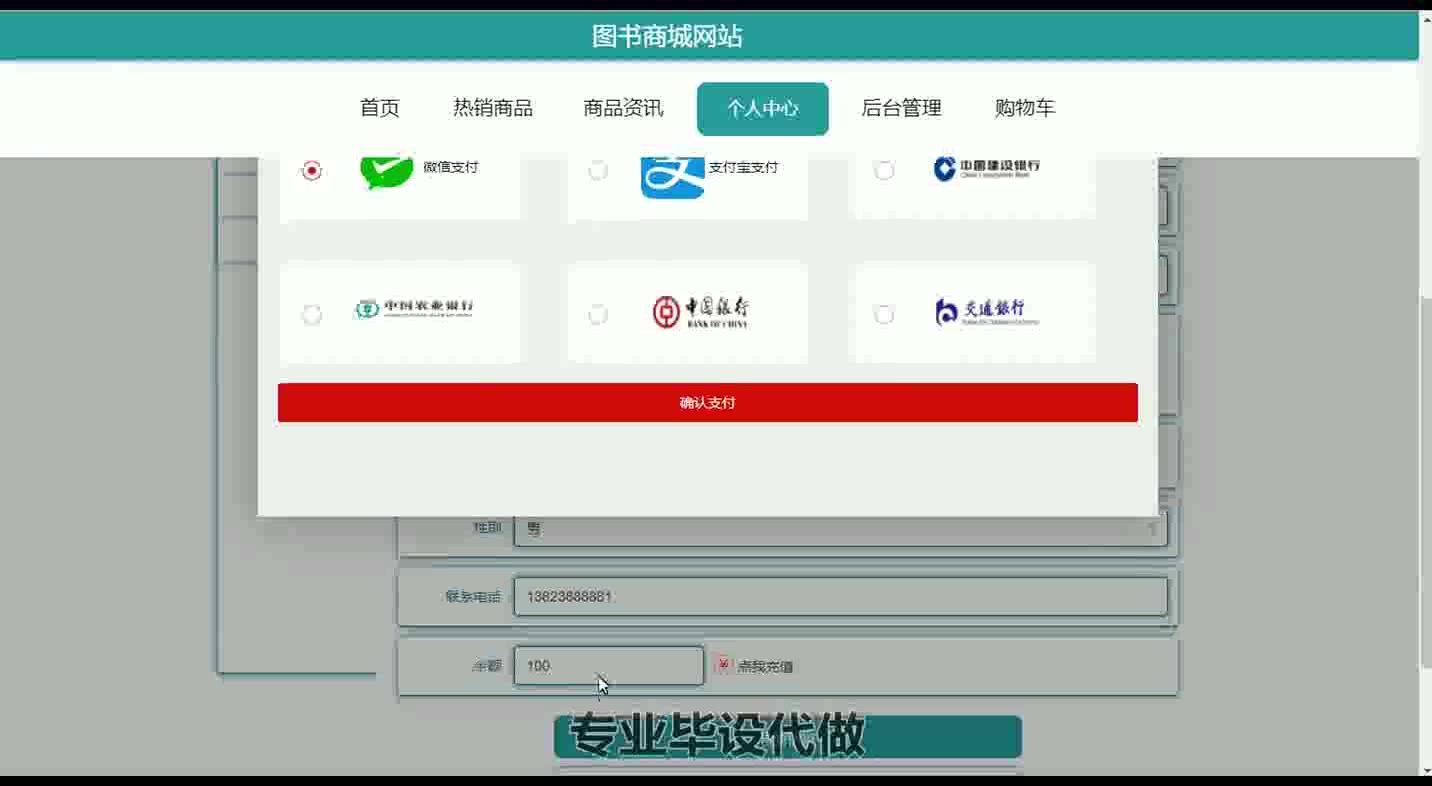Click the Agricultural Bank of China logo
The image size is (1432, 786).
point(414,309)
